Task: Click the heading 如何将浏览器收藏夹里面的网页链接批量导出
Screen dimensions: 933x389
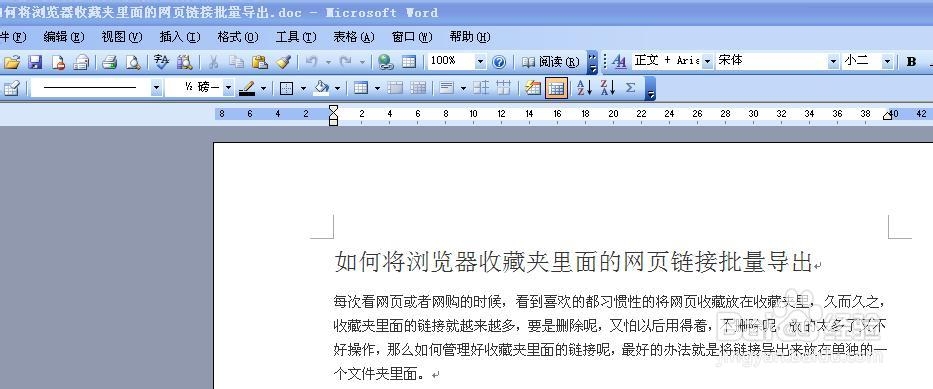Action: (x=574, y=262)
